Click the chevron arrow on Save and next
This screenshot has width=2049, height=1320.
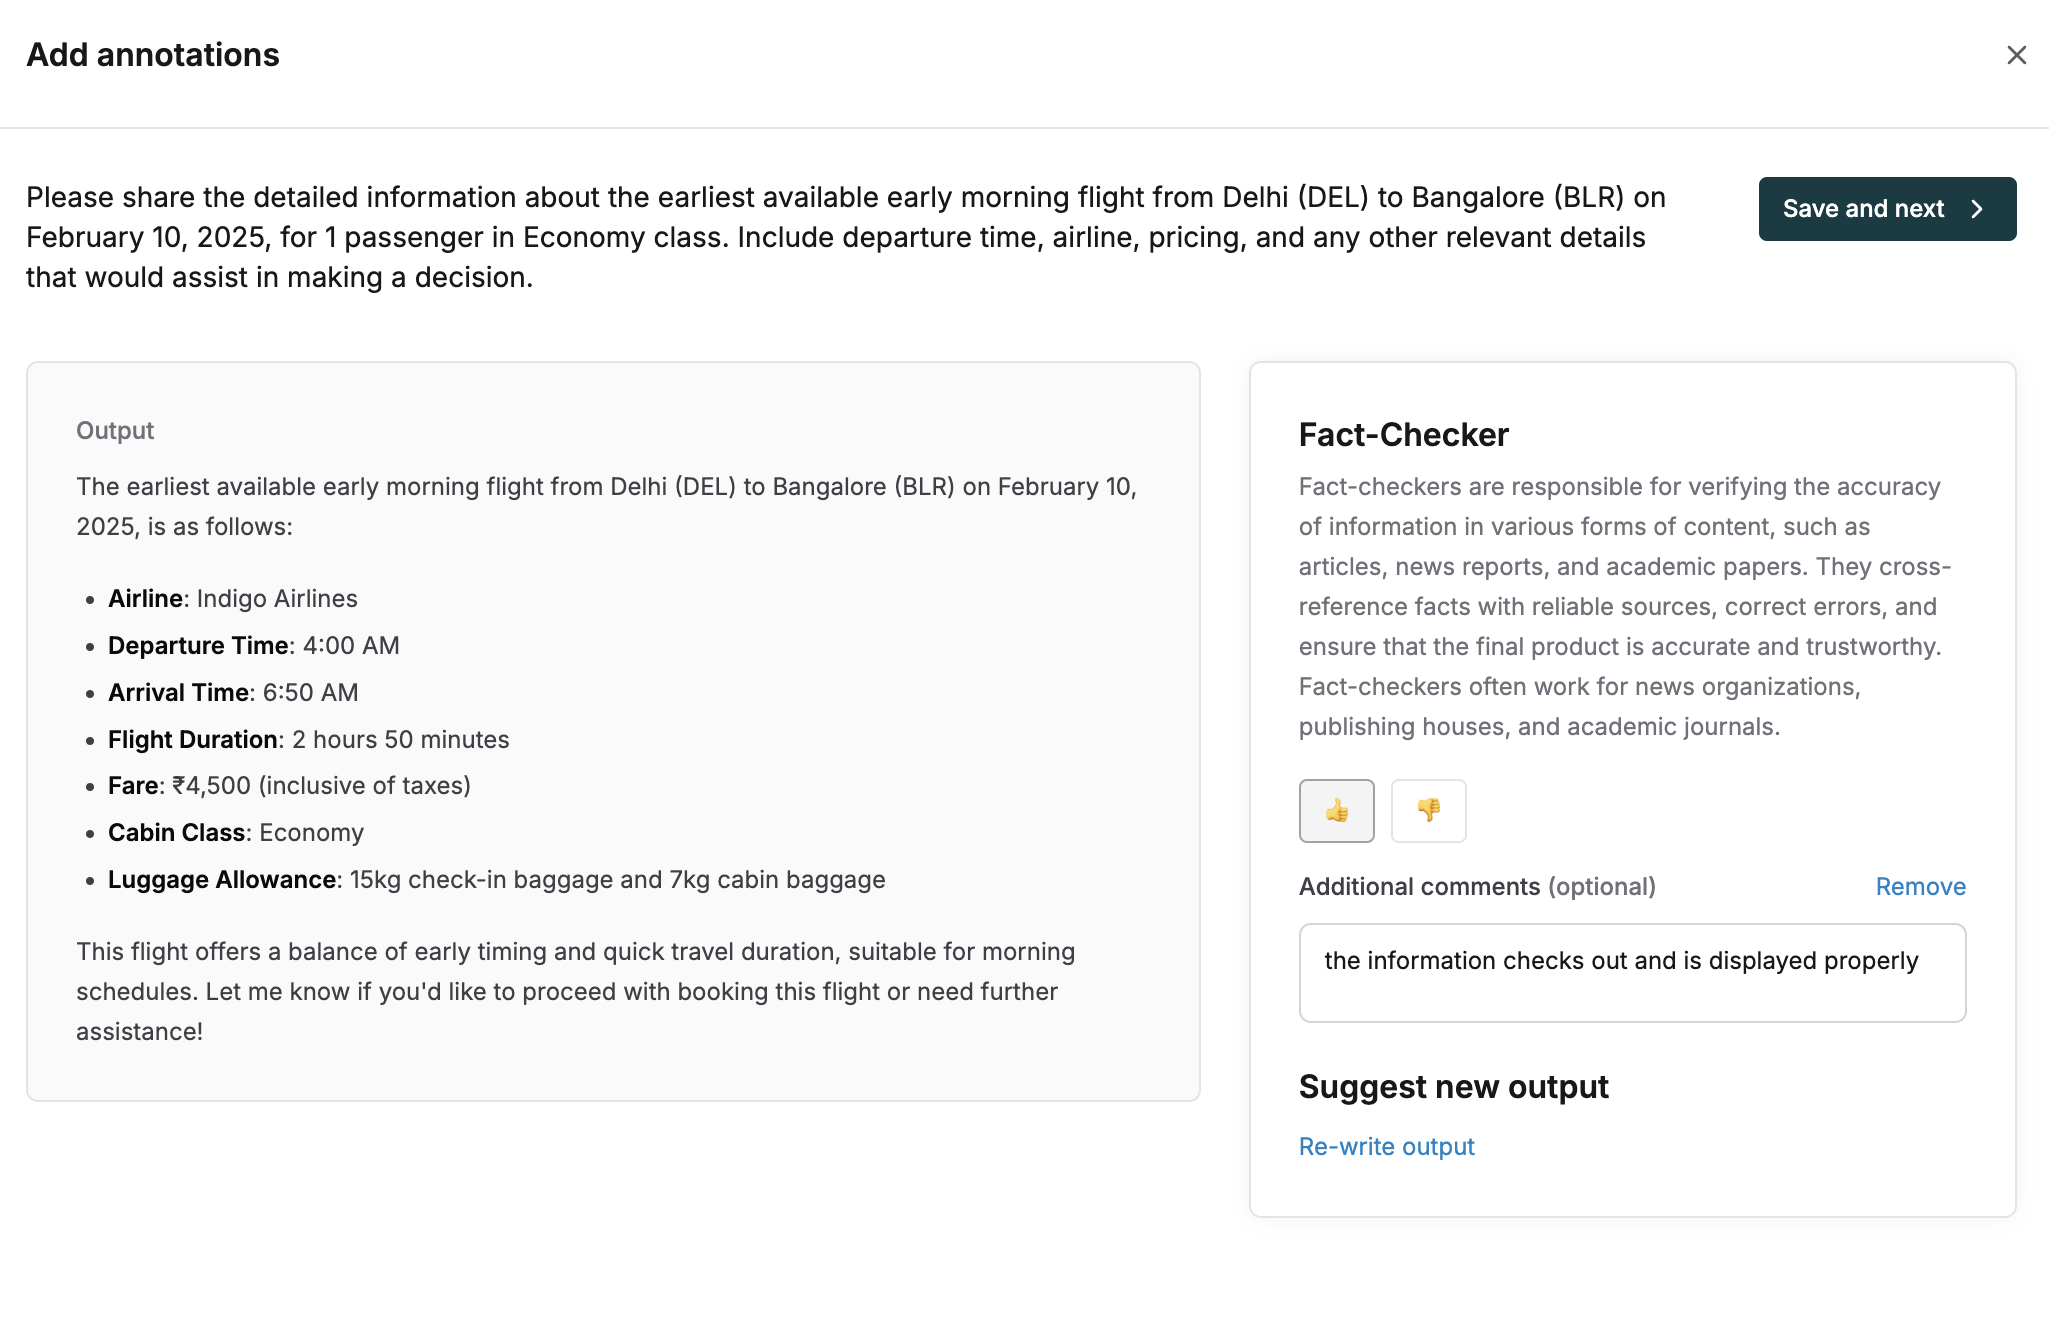click(x=1977, y=209)
